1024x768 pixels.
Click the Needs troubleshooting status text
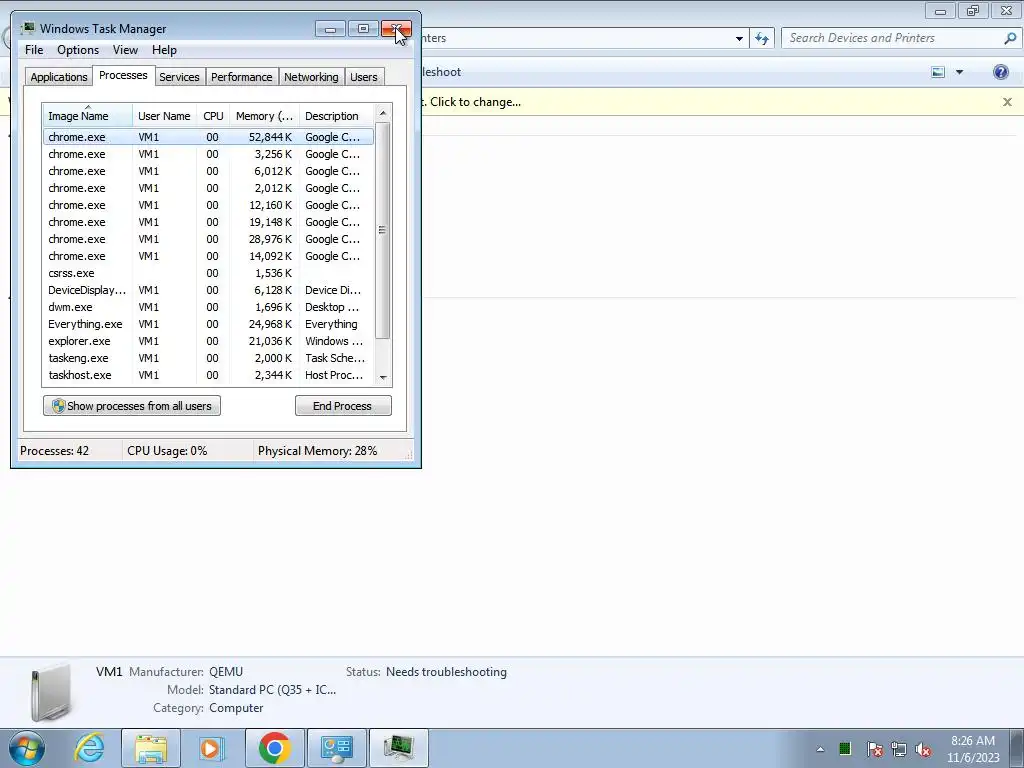(446, 672)
